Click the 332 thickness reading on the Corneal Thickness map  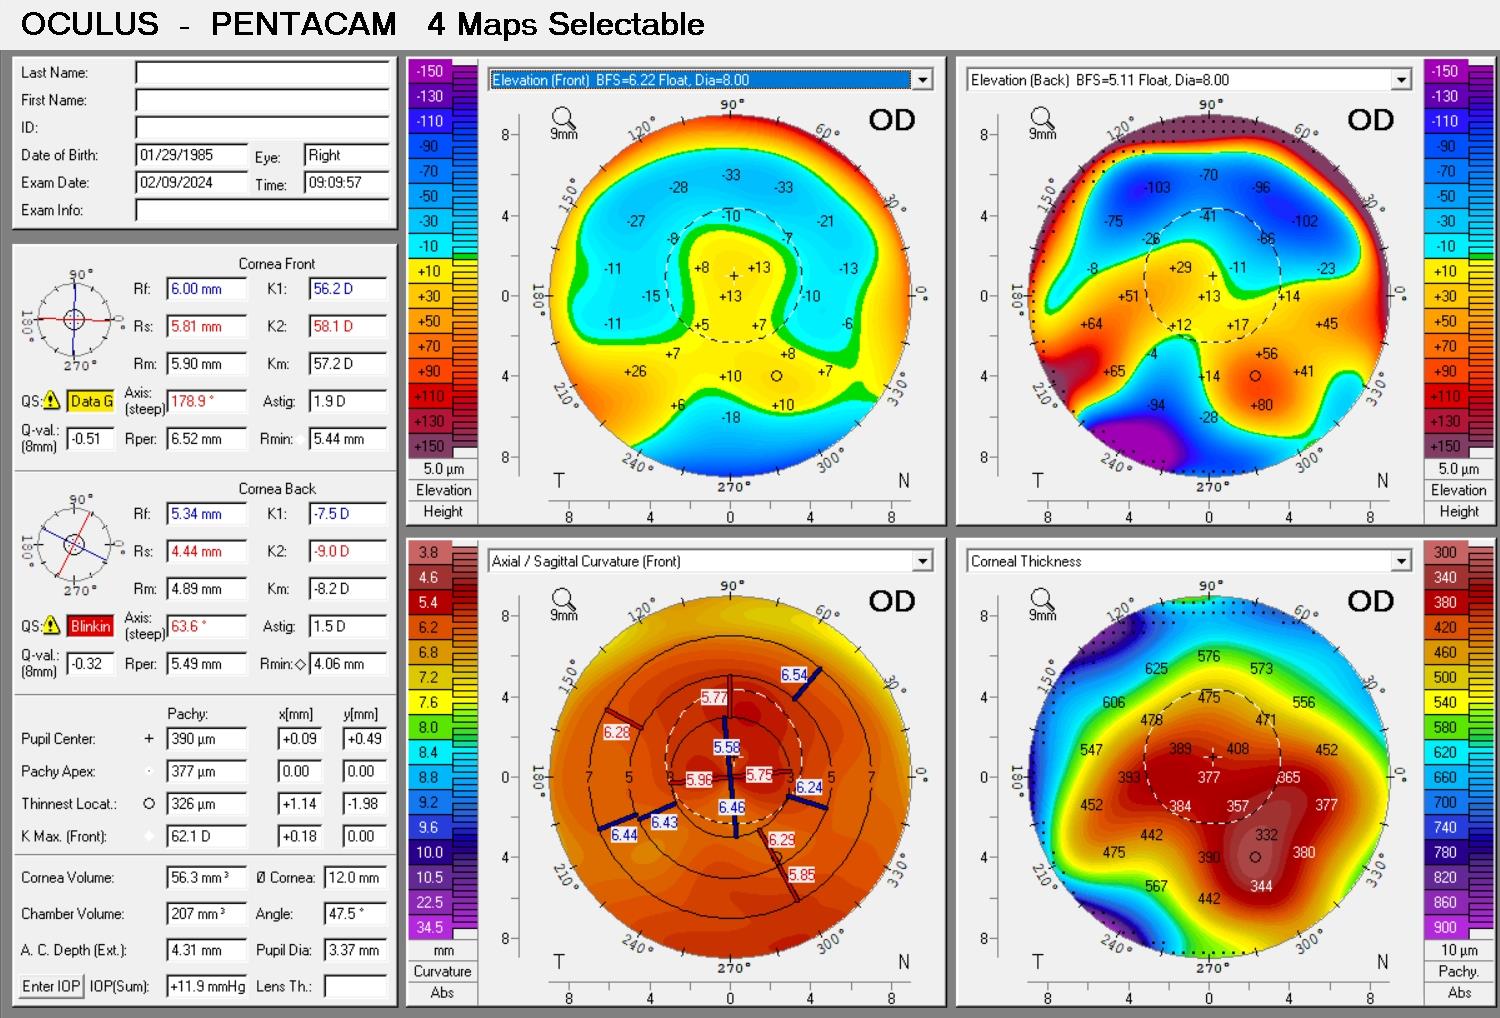(1267, 835)
